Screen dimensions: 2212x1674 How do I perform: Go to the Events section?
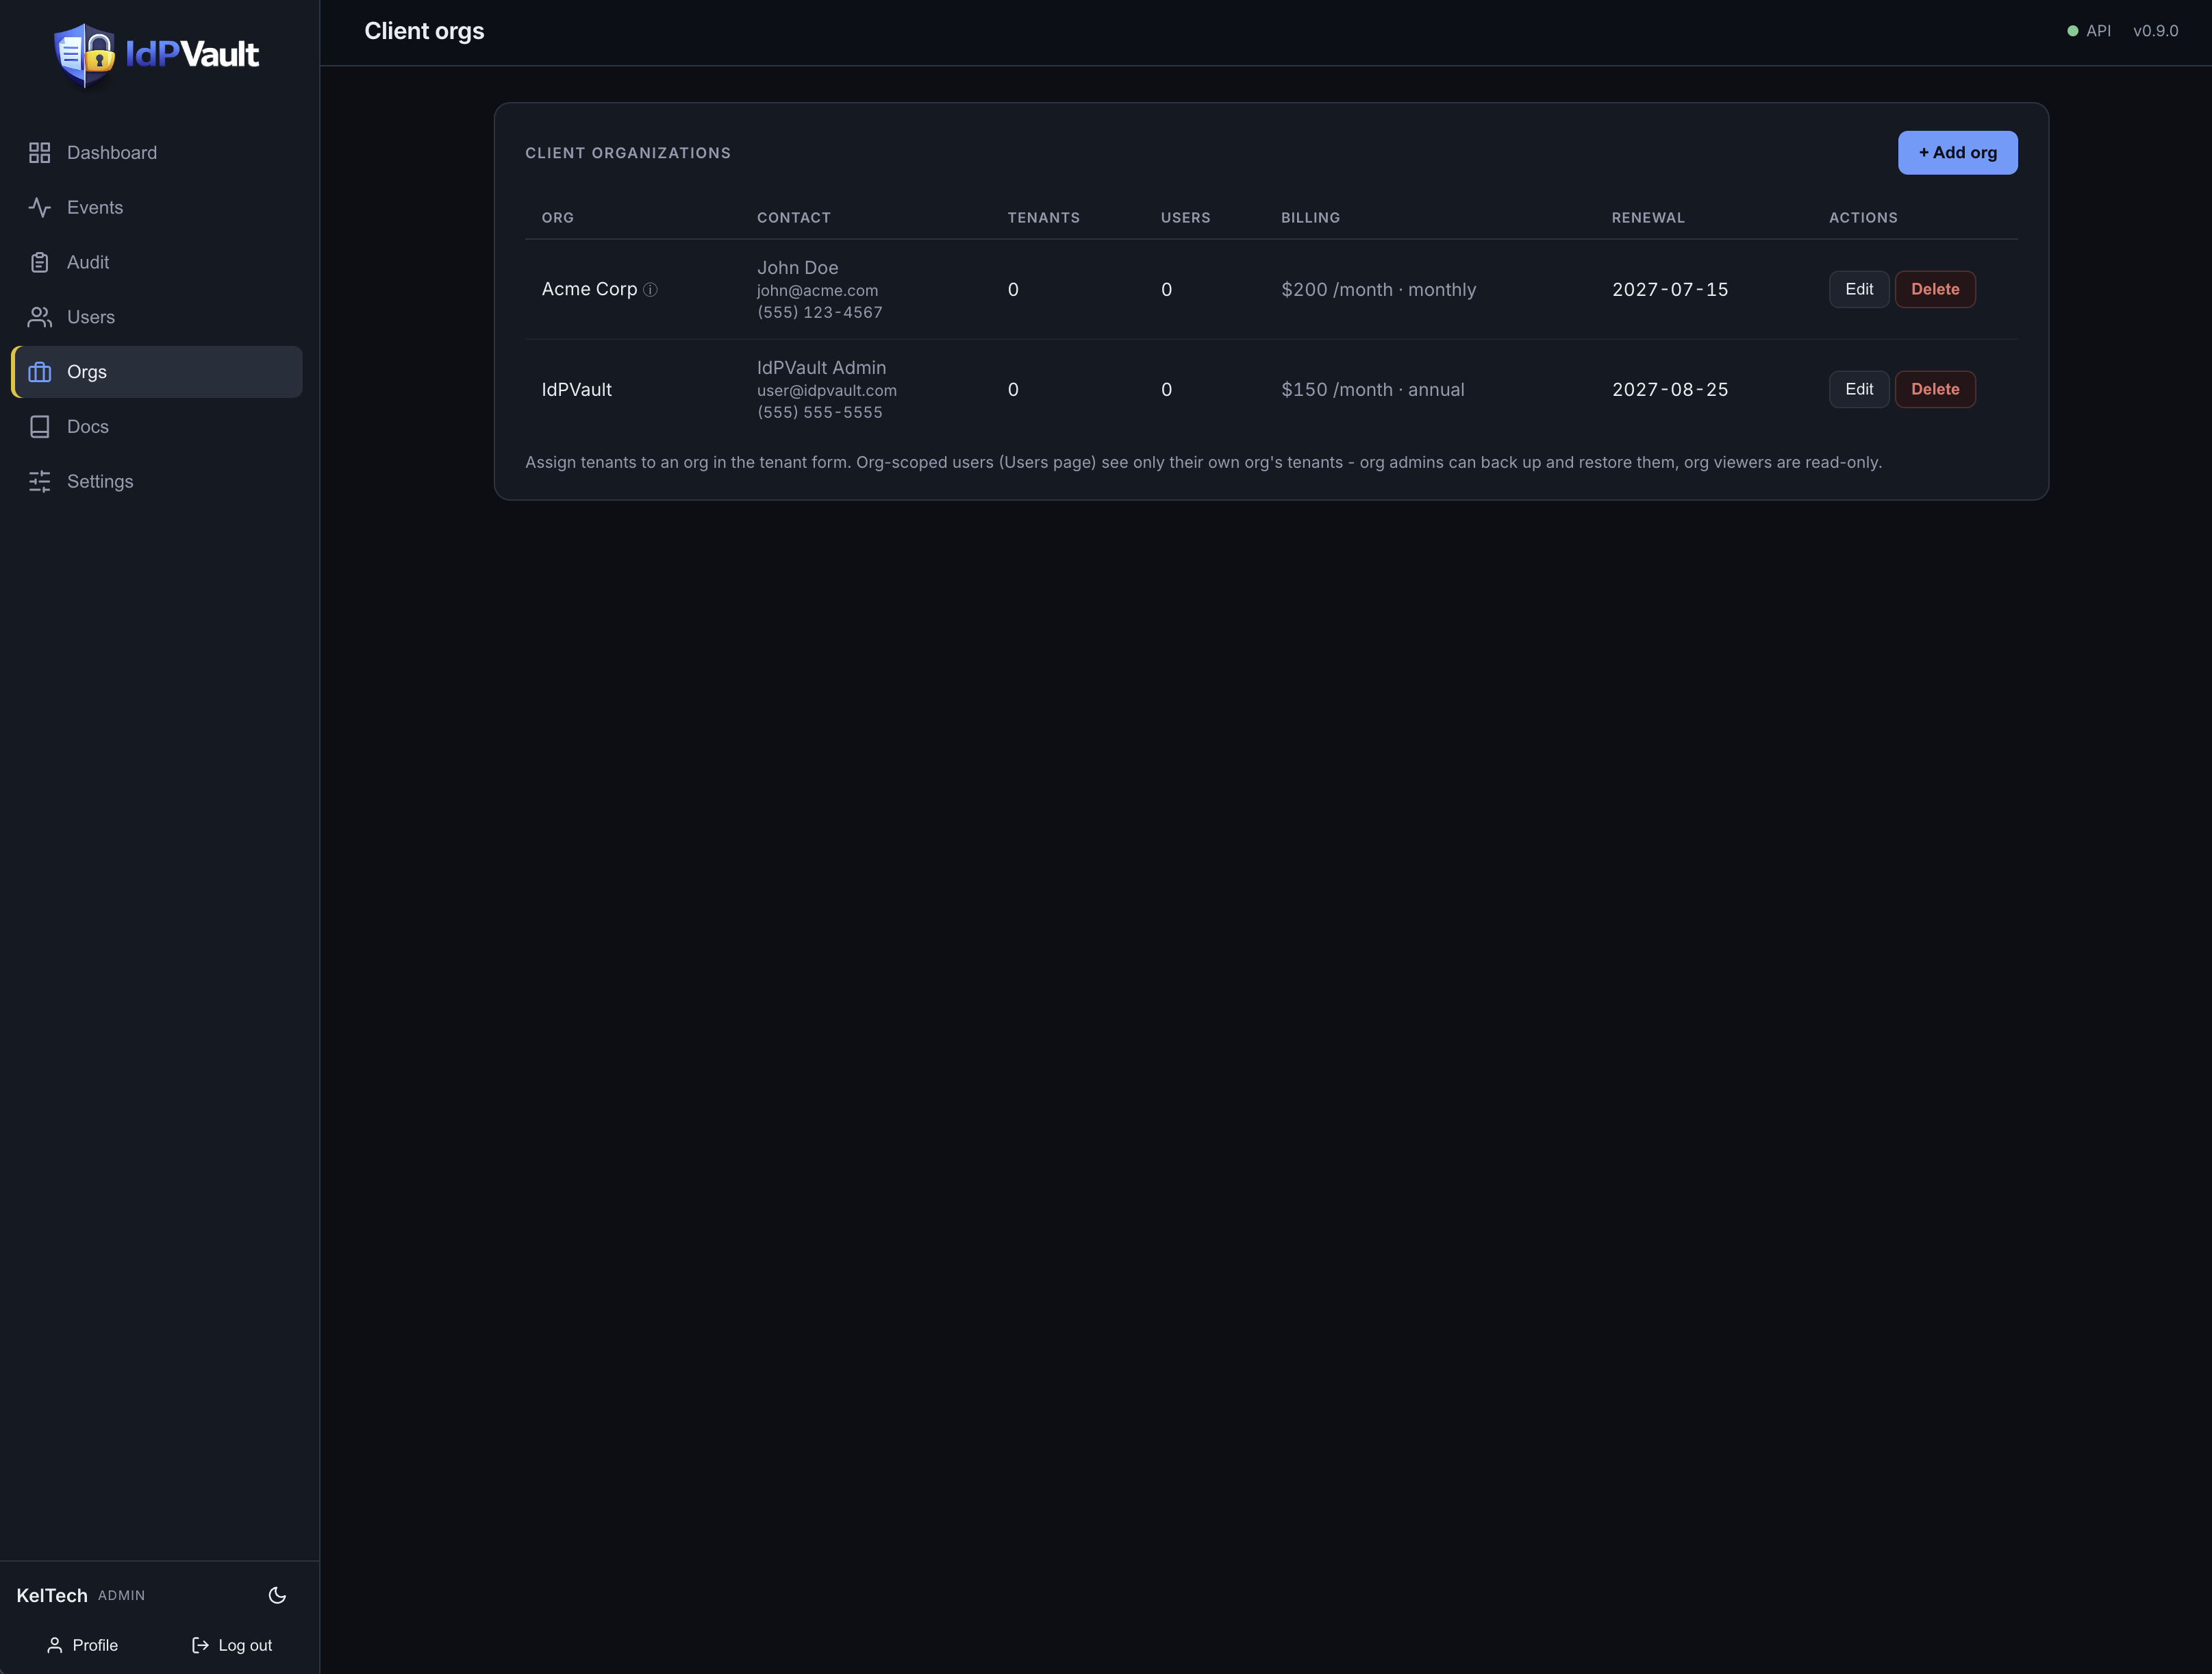[157, 208]
